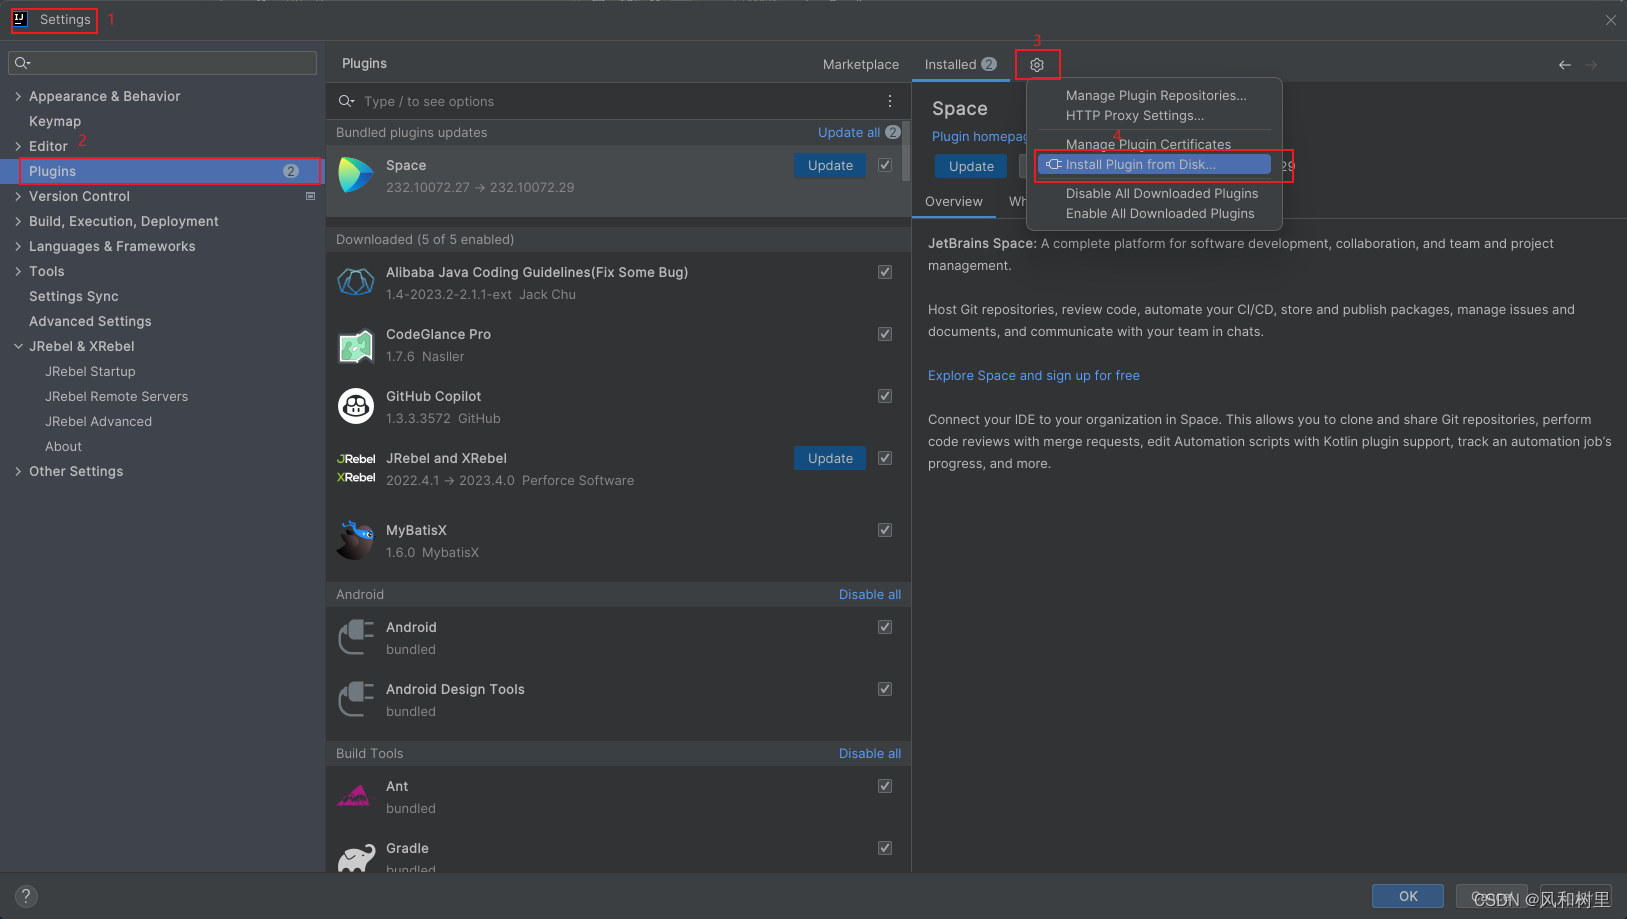Expand Languages & Frameworks
Viewport: 1627px width, 919px height.
pyautogui.click(x=18, y=246)
